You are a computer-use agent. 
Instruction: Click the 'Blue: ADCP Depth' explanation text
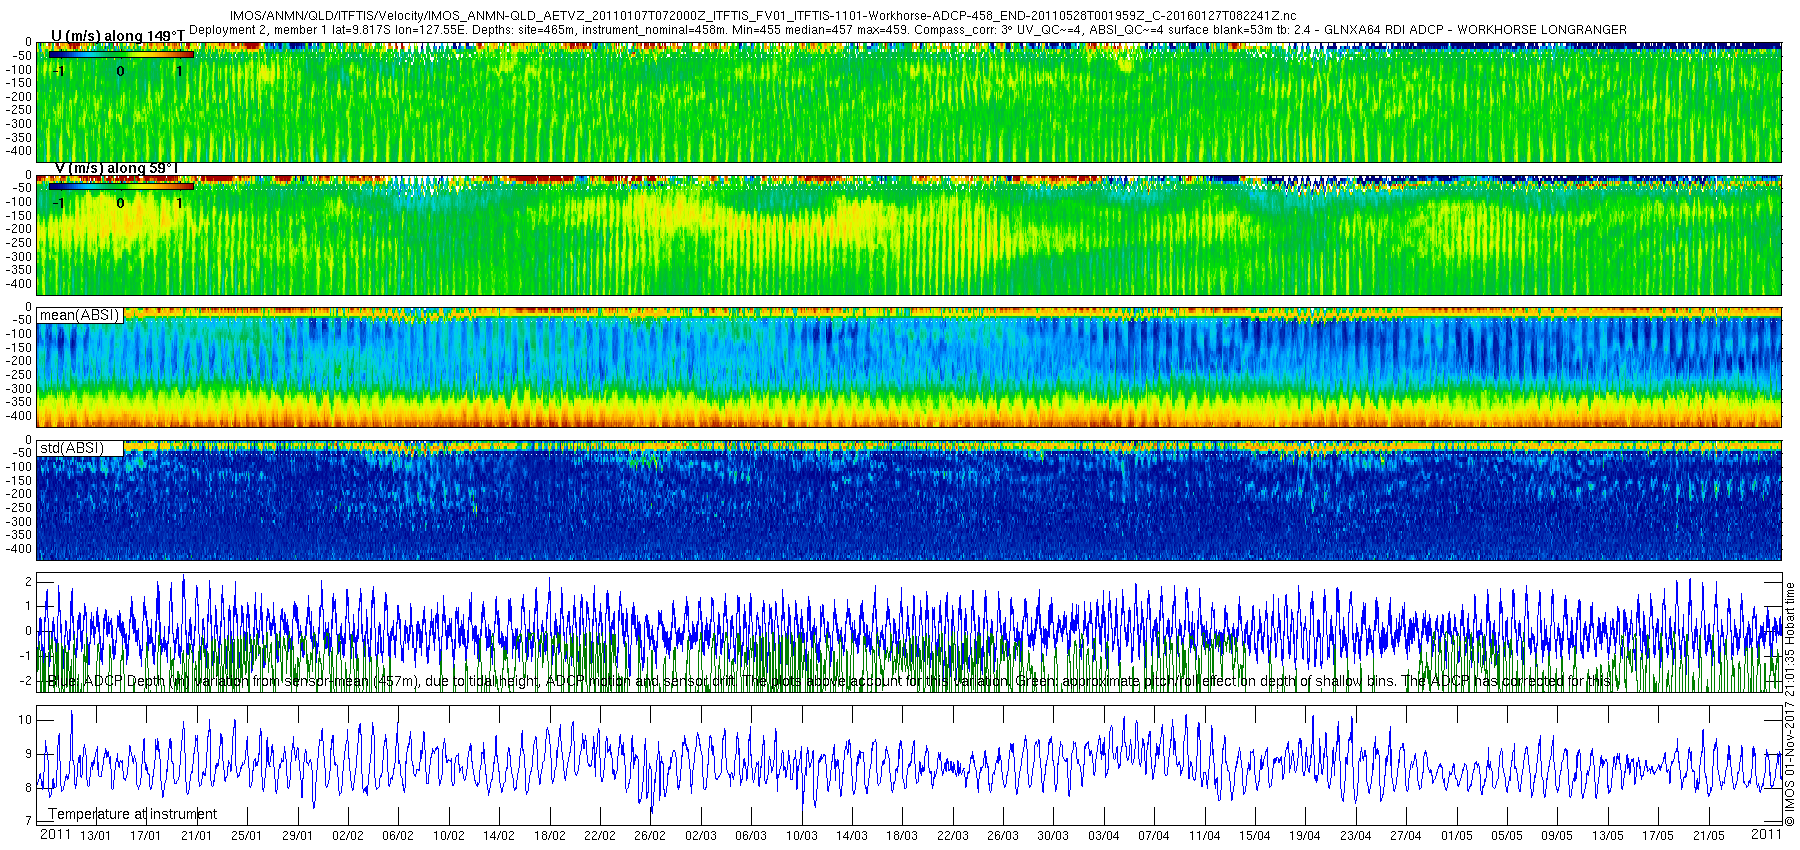click(x=829, y=681)
